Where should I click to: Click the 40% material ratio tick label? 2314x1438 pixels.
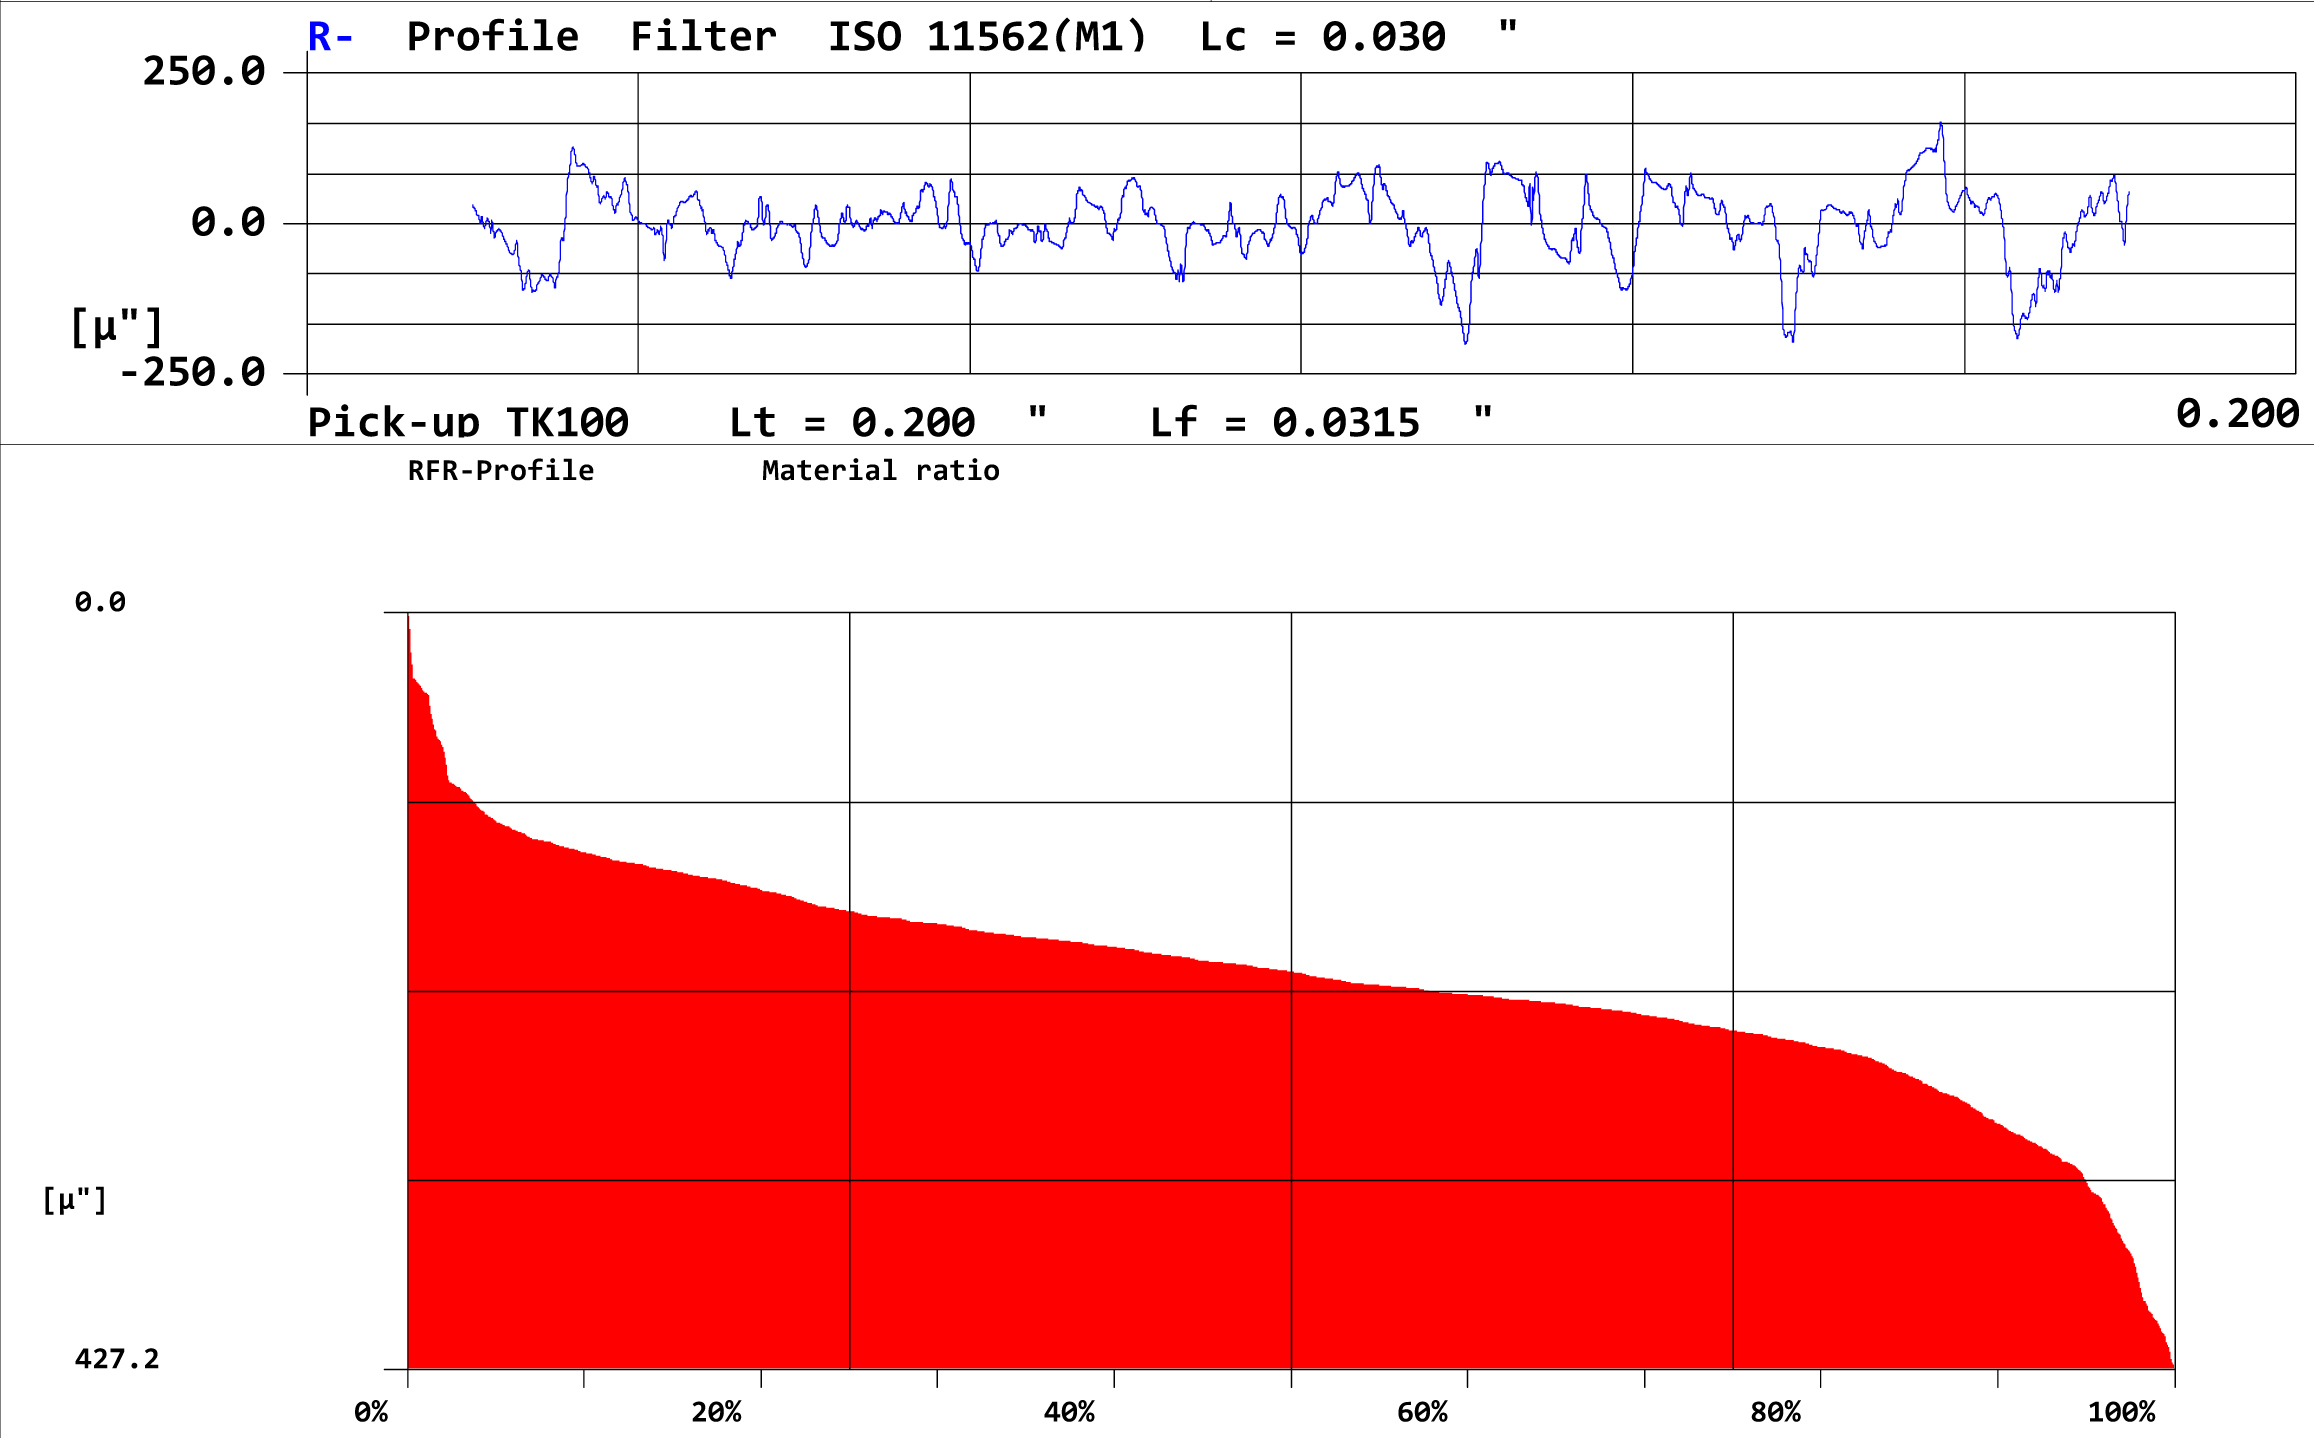1070,1413
